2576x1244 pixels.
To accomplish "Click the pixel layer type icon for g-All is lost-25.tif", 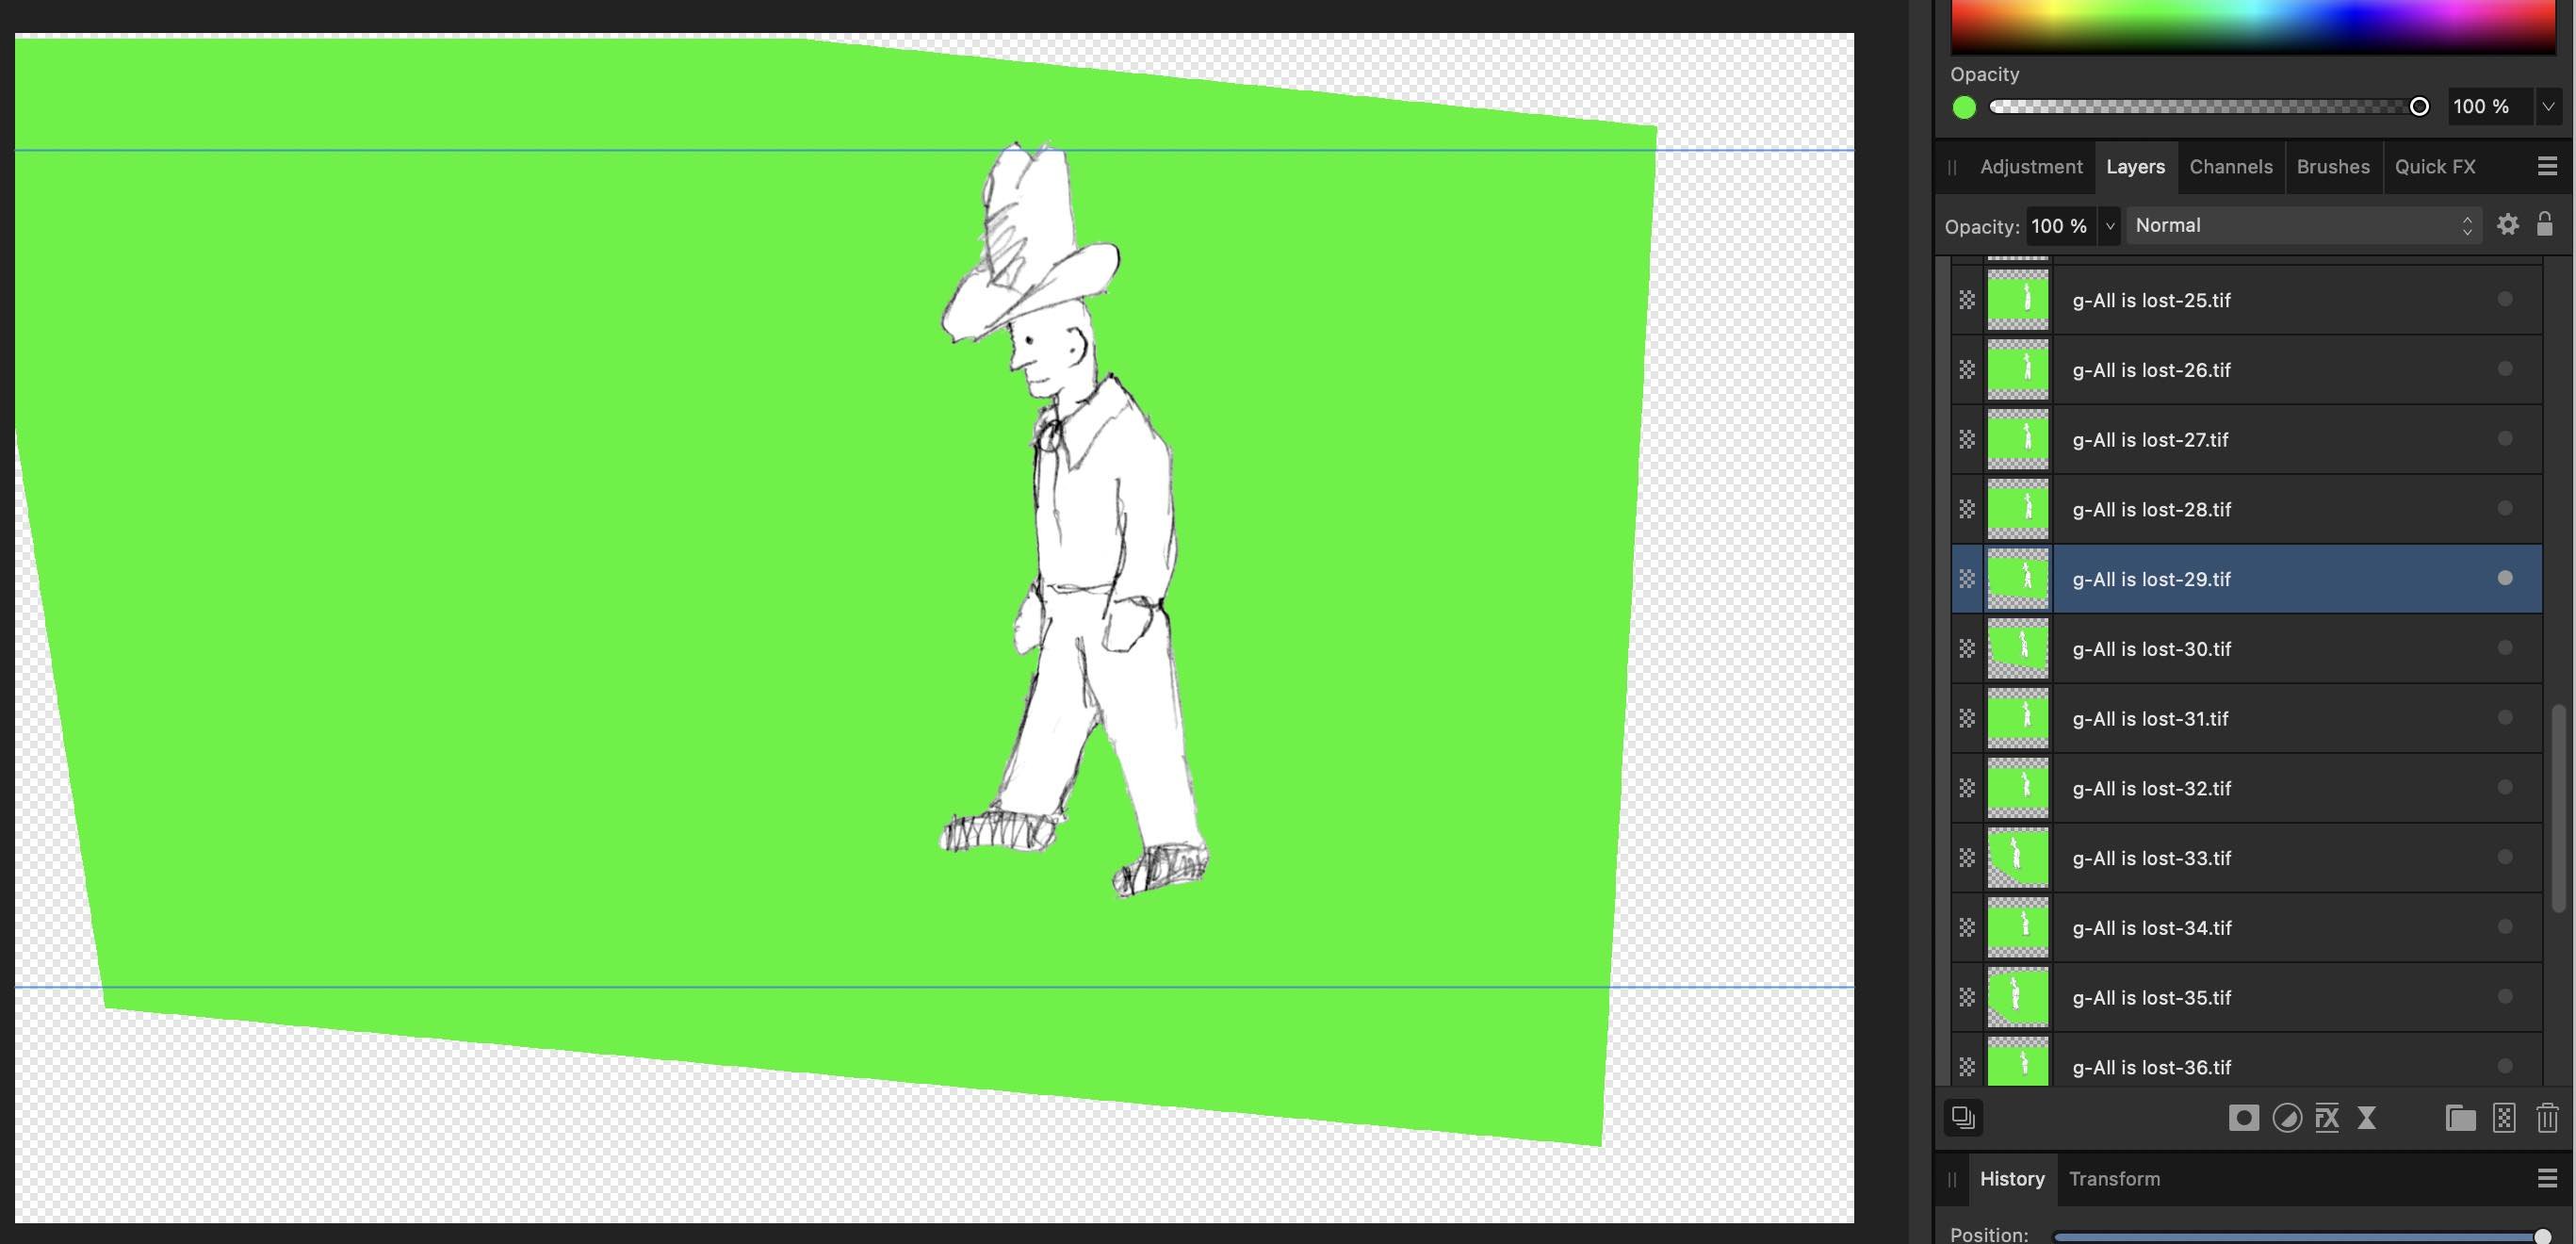I will (1967, 300).
